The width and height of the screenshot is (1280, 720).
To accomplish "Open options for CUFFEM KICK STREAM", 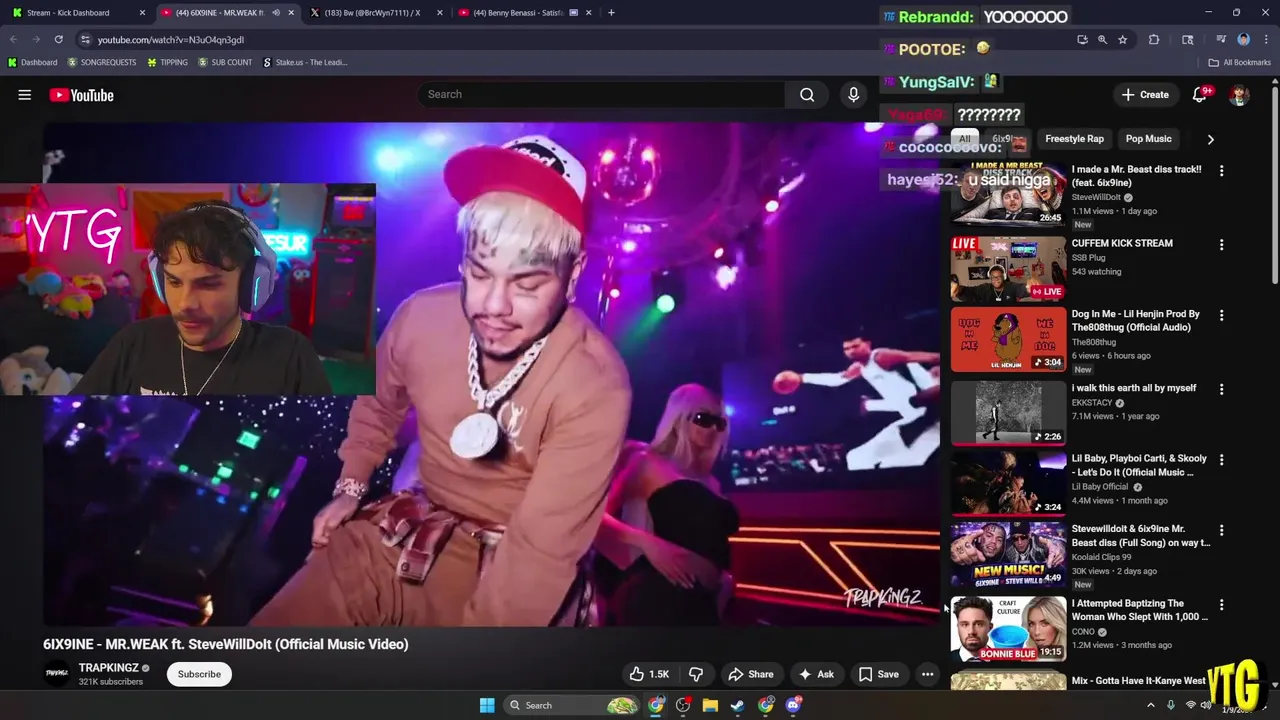I will coord(1221,245).
